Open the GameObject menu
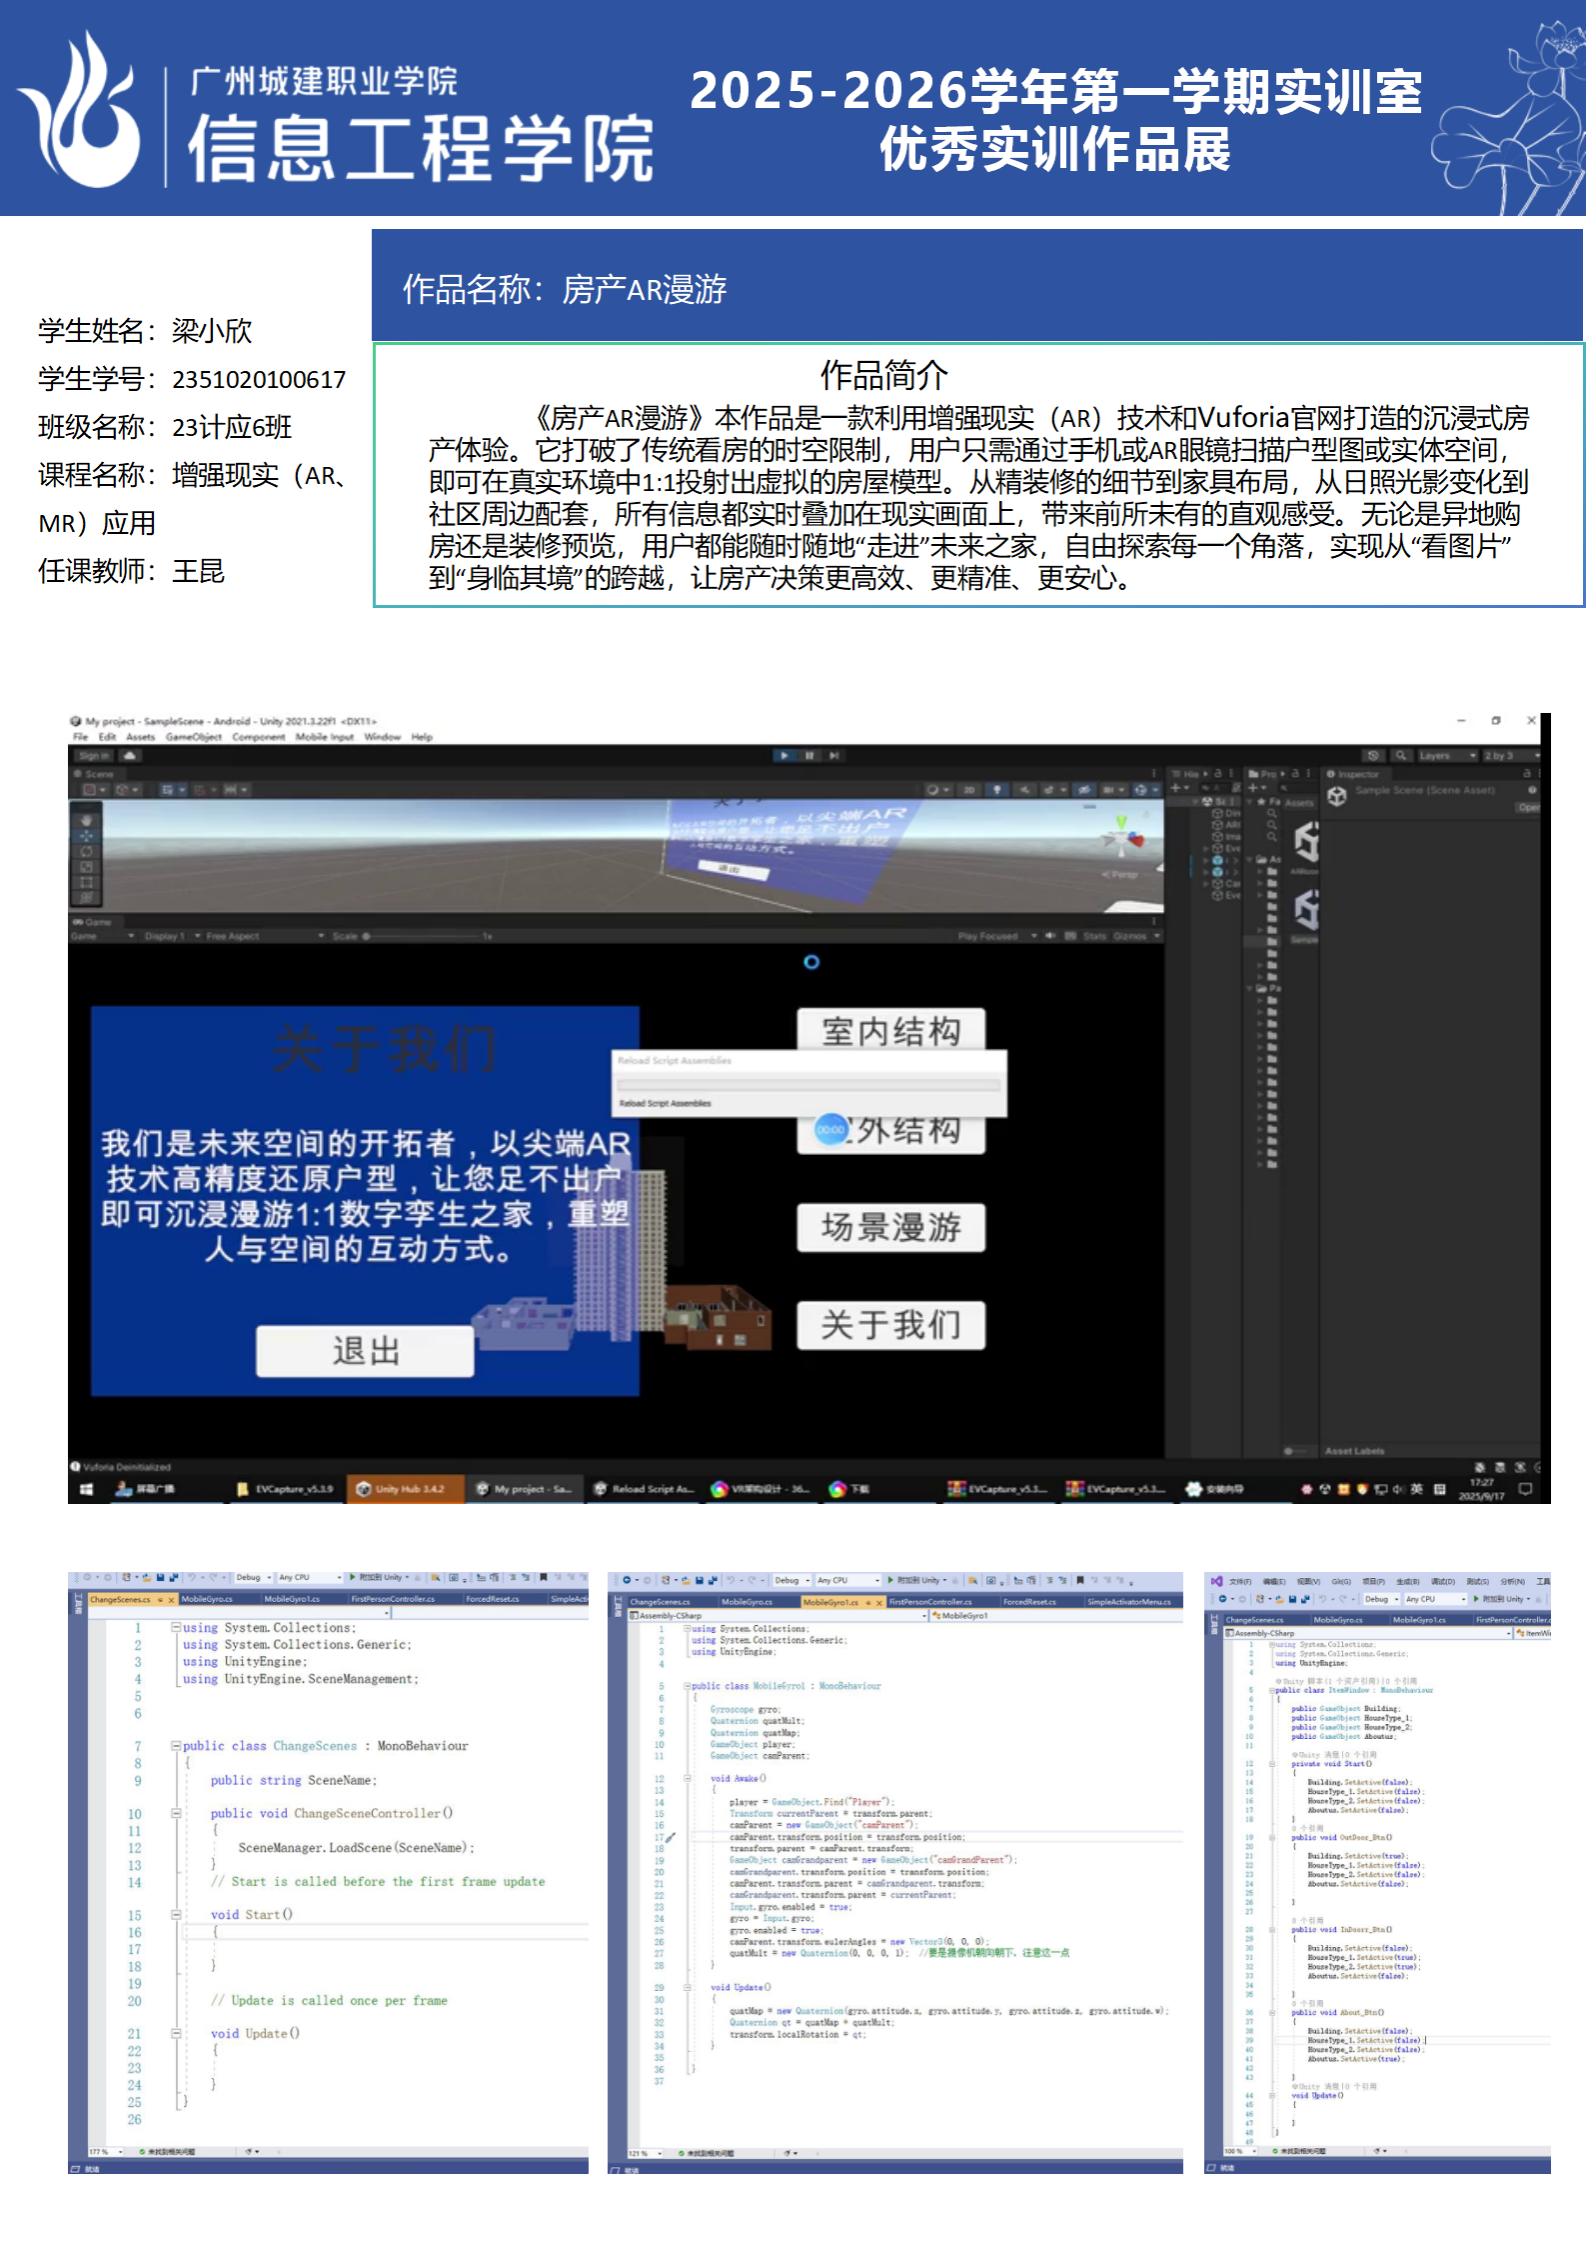Screen dimensions: 1586x2244 click(x=193, y=737)
